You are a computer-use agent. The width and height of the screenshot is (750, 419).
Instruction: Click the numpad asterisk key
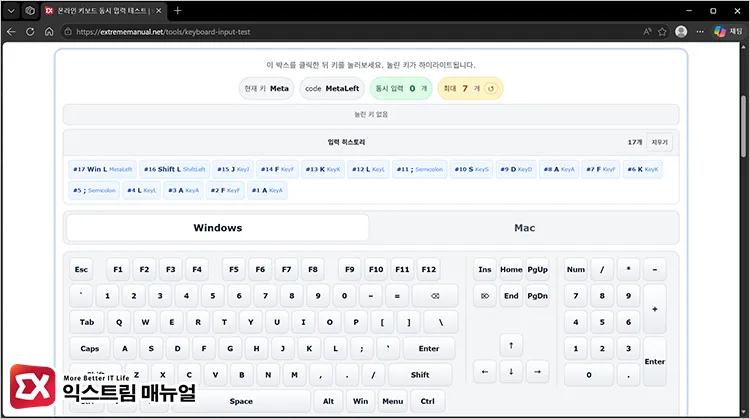point(628,269)
